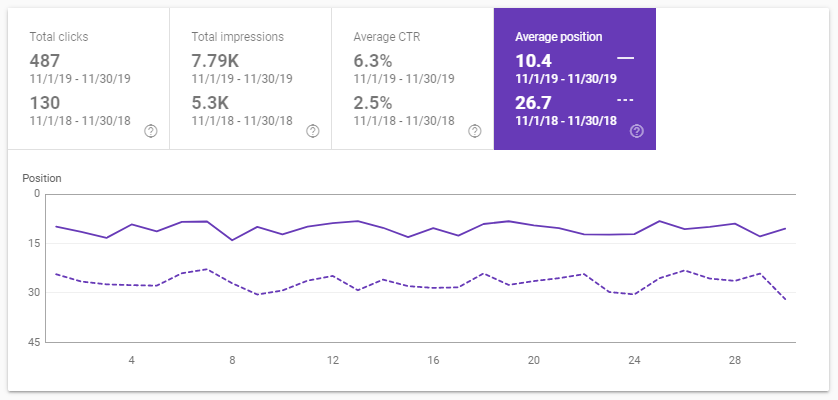Click the 130 clicks value for 2018
The height and width of the screenshot is (400, 838).
click(x=45, y=102)
